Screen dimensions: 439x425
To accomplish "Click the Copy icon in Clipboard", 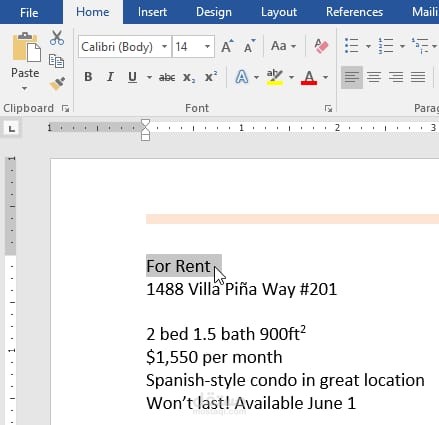I will [56, 61].
